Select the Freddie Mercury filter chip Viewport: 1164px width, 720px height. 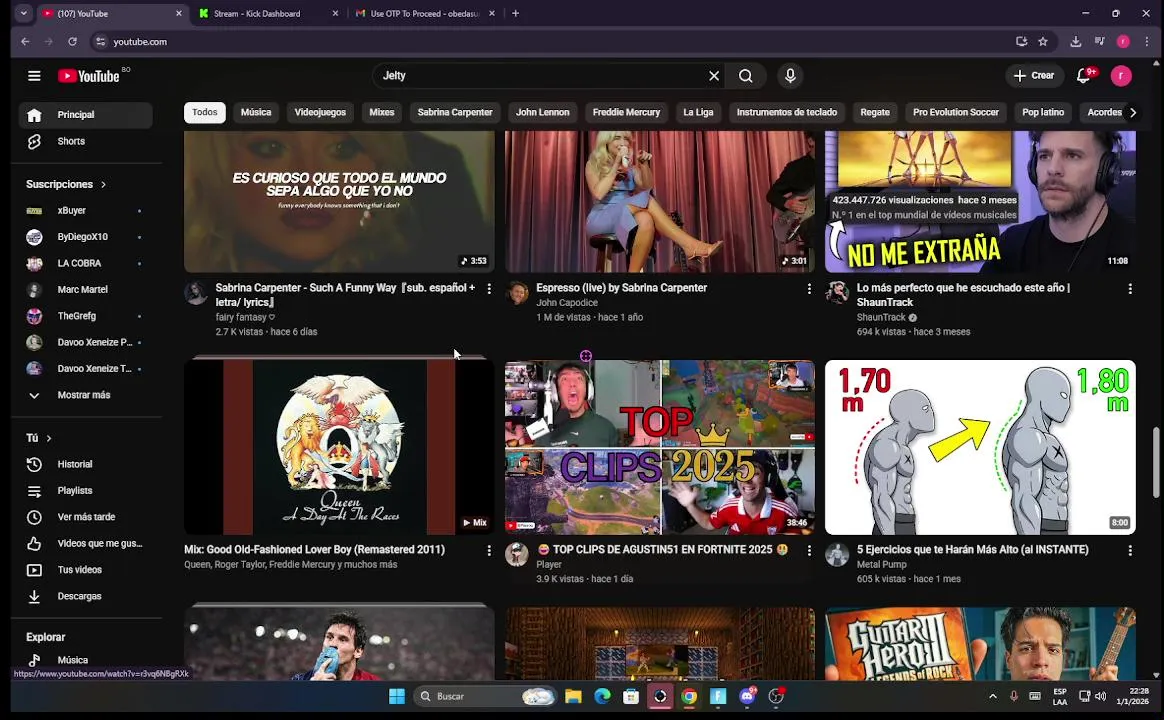click(627, 113)
